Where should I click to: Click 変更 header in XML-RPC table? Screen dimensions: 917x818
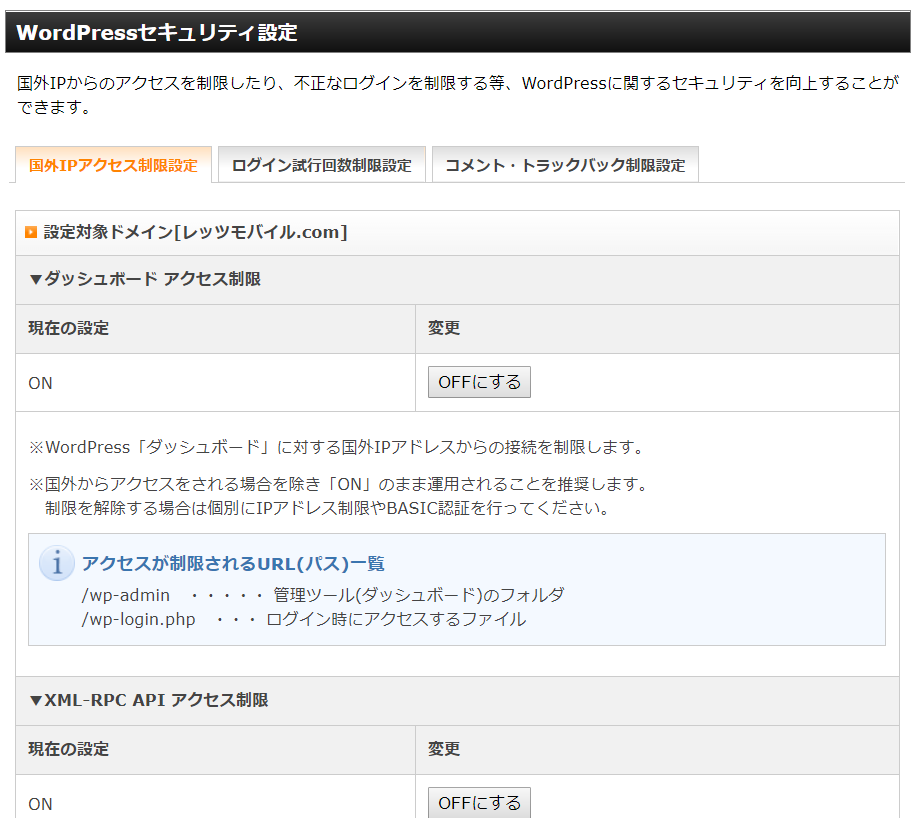tap(444, 749)
